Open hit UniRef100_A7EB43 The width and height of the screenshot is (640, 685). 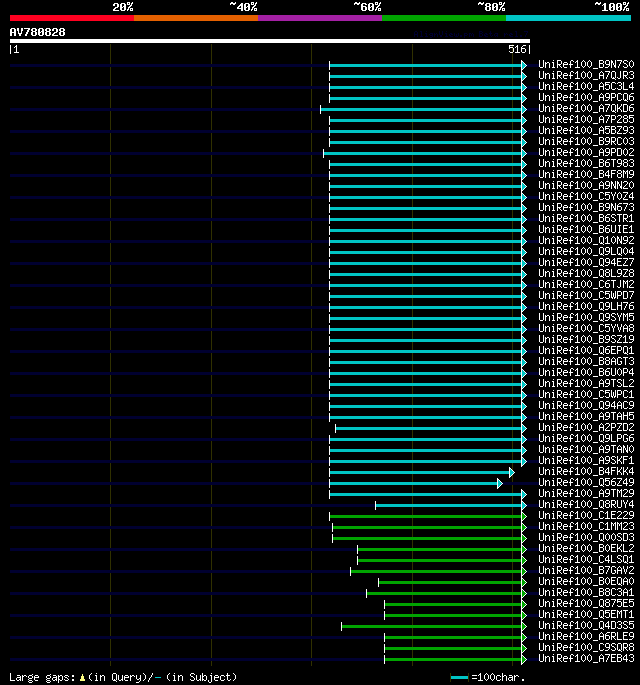coord(586,658)
